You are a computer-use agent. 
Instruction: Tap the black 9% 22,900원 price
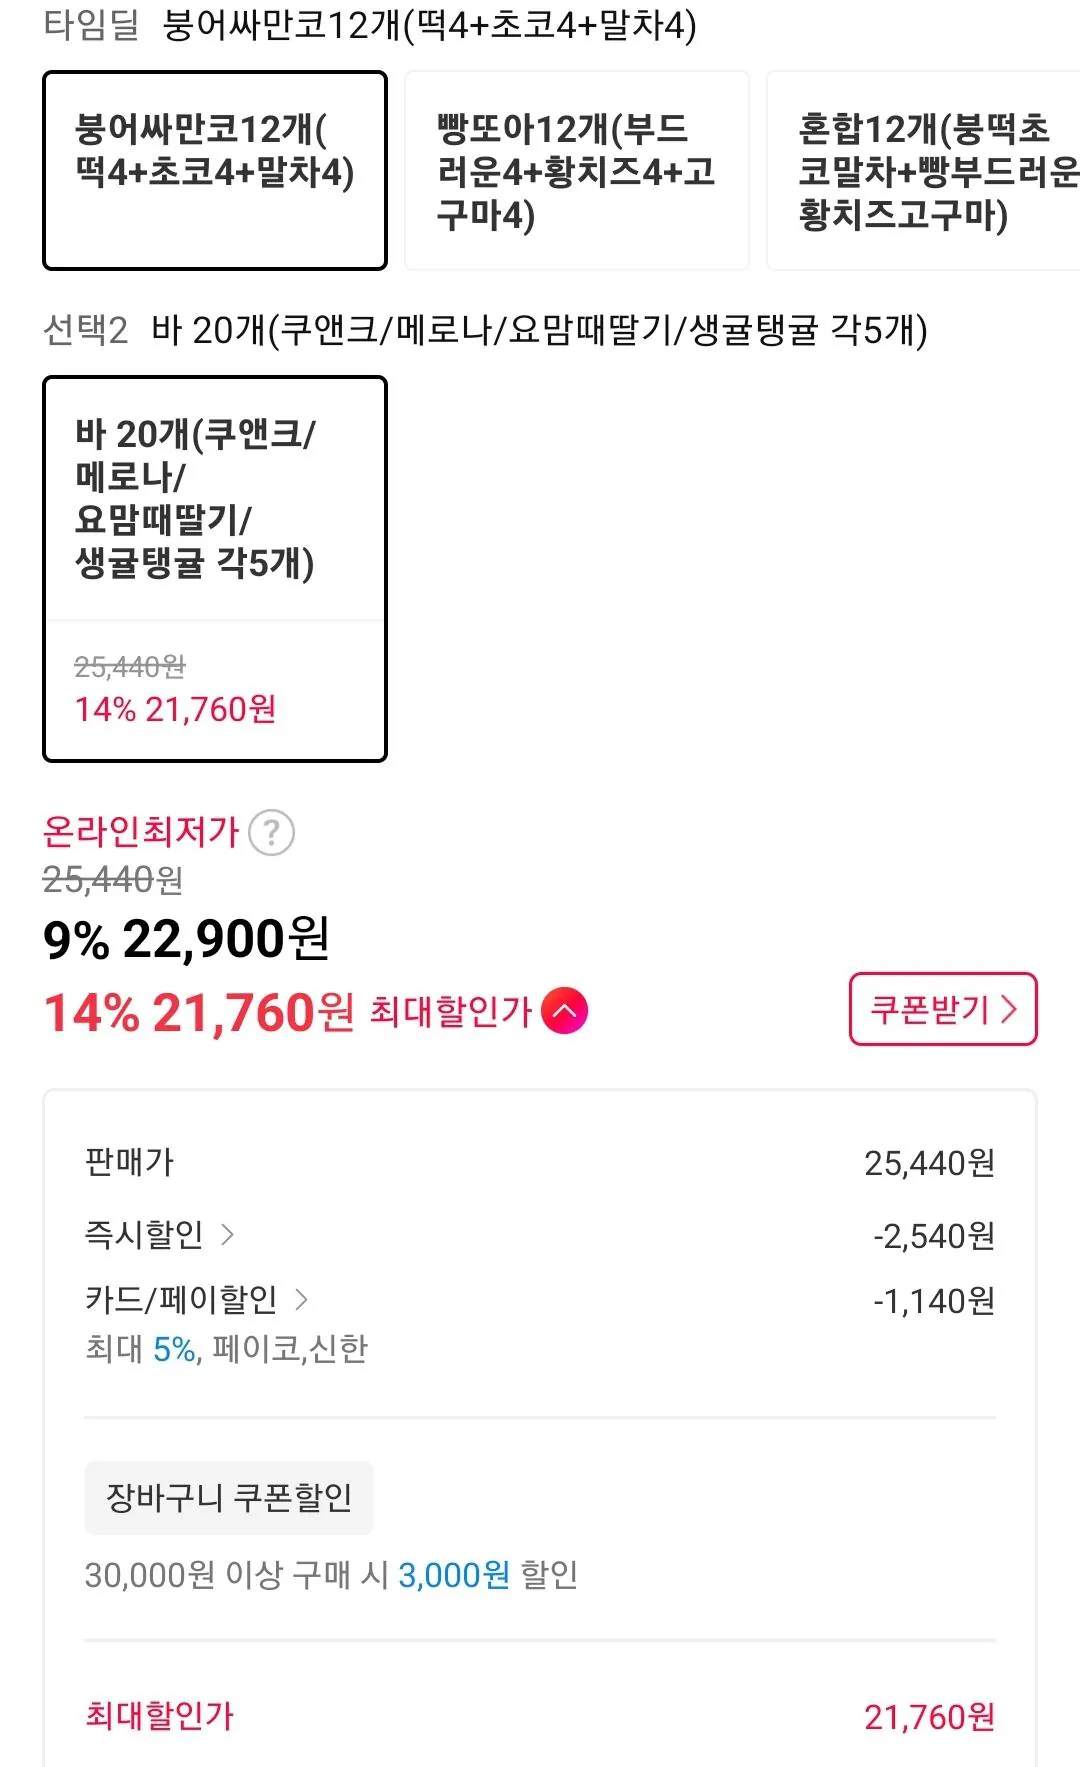186,939
